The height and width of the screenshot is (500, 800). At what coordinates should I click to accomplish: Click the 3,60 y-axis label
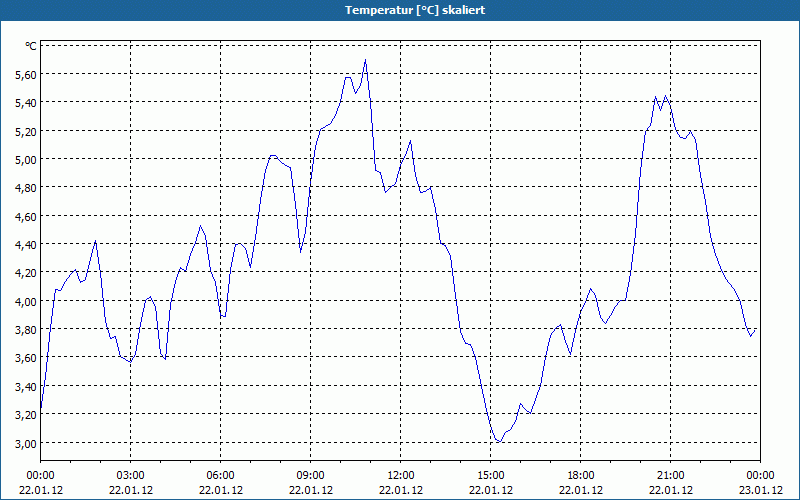[x=27, y=358]
